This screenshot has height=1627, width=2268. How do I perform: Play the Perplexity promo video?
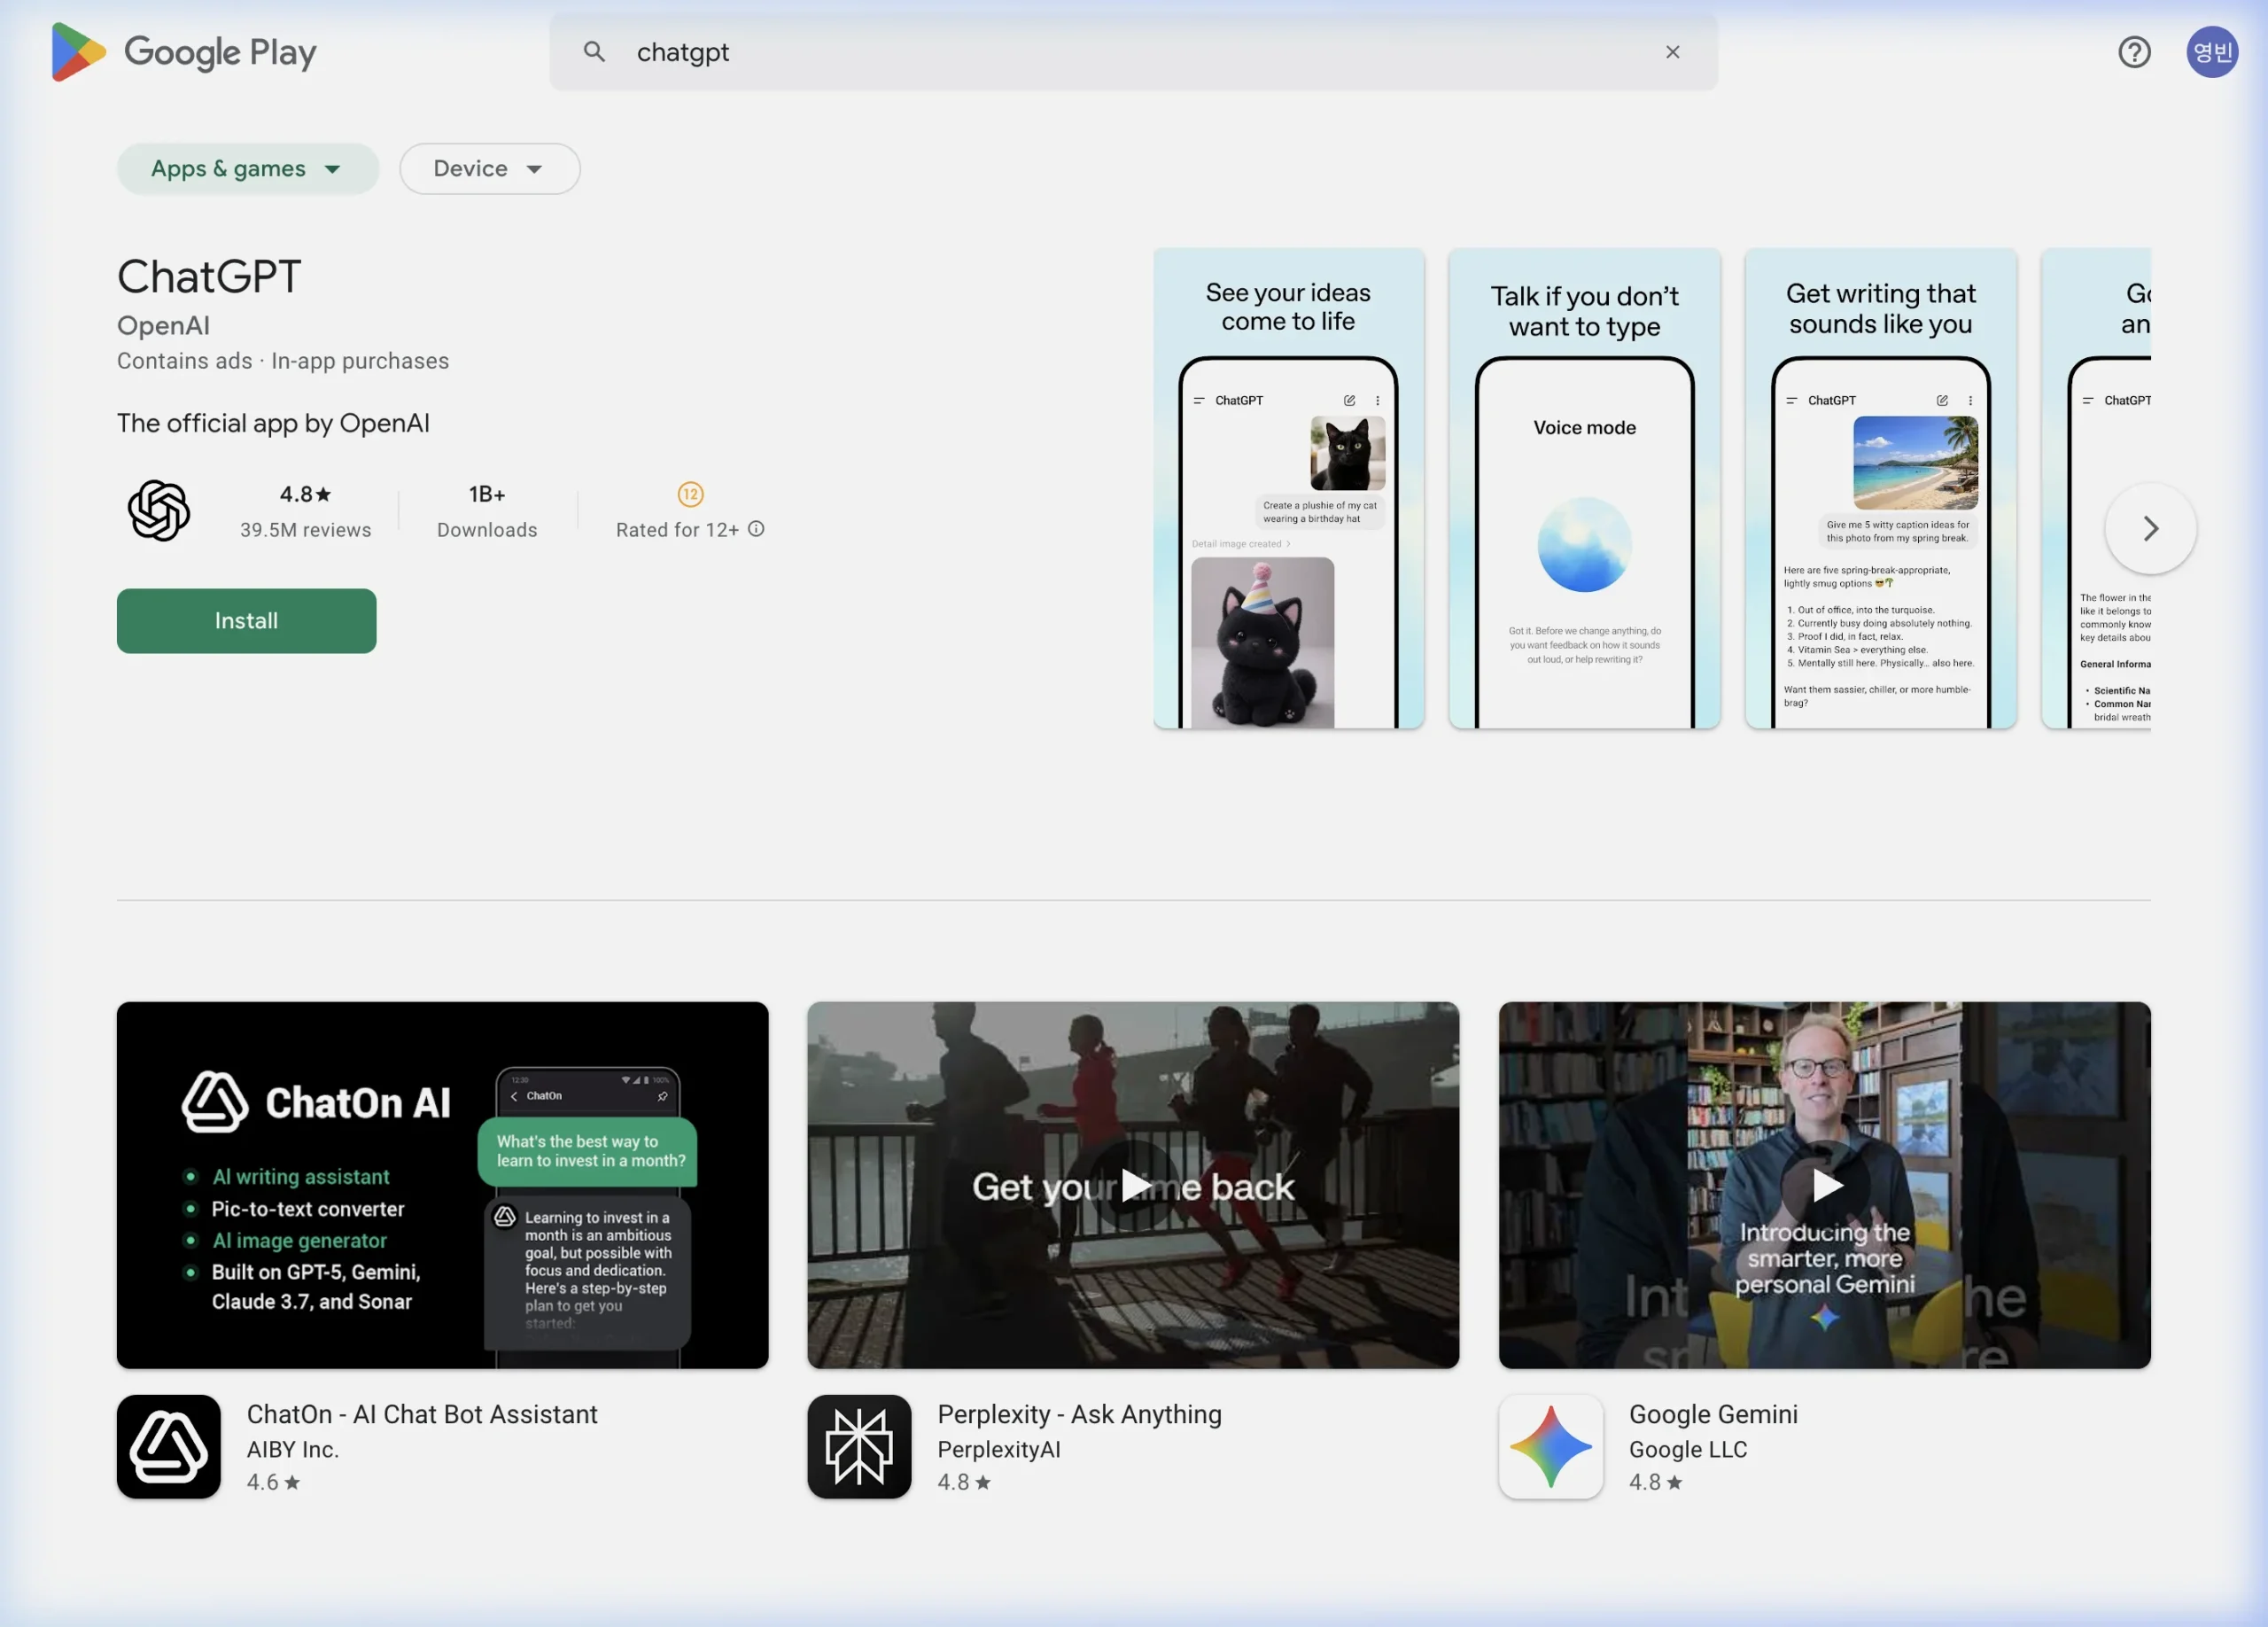click(1133, 1185)
